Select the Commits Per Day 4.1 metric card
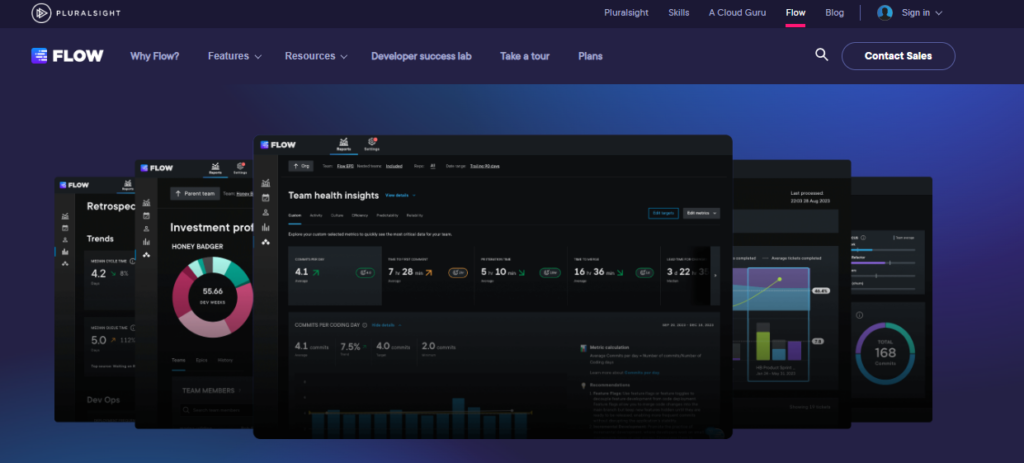 pos(335,276)
